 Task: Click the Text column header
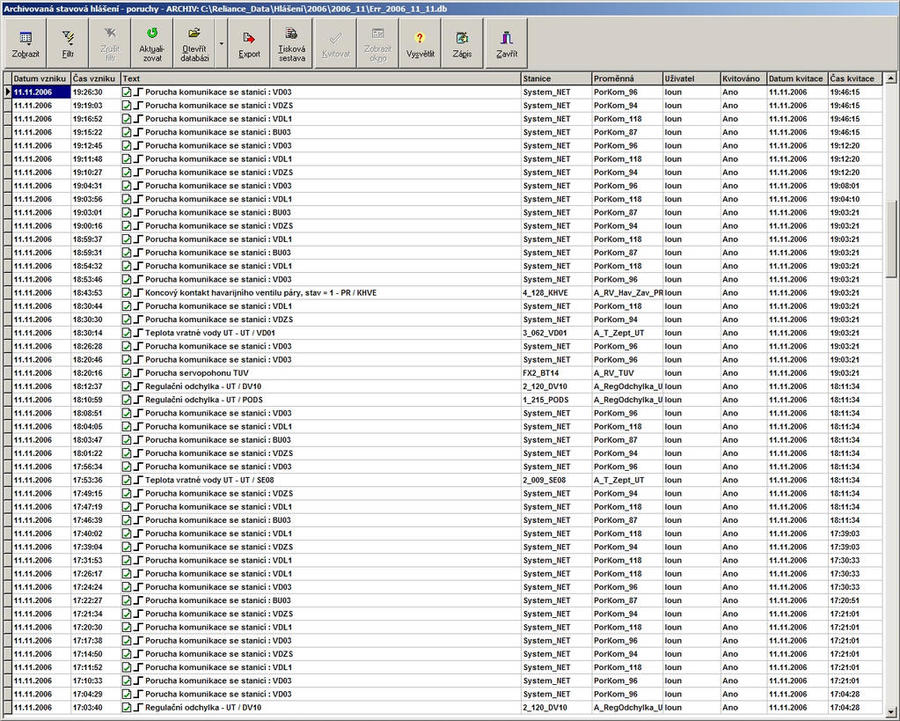point(321,79)
